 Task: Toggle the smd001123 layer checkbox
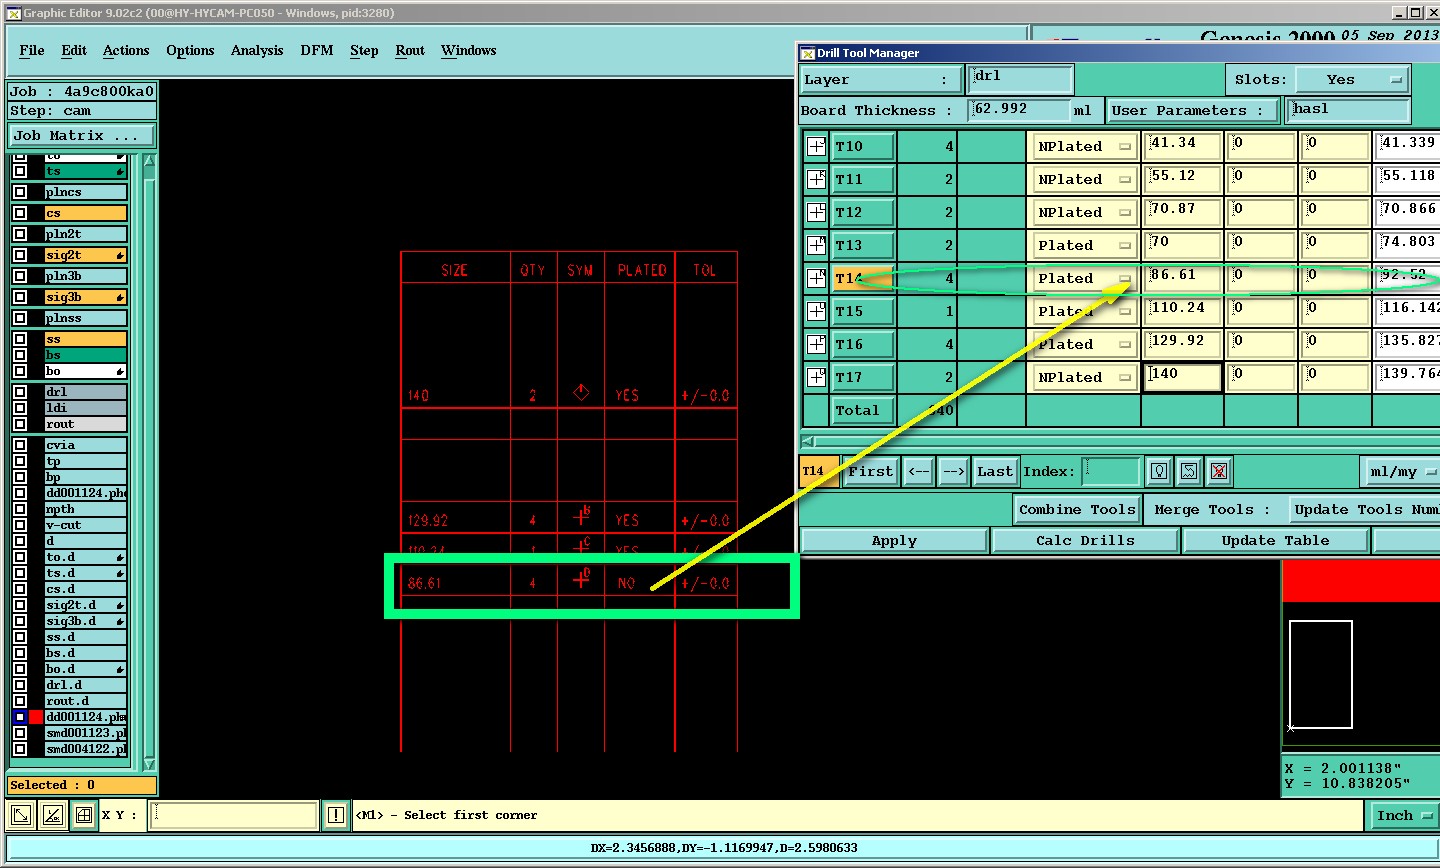pos(20,733)
